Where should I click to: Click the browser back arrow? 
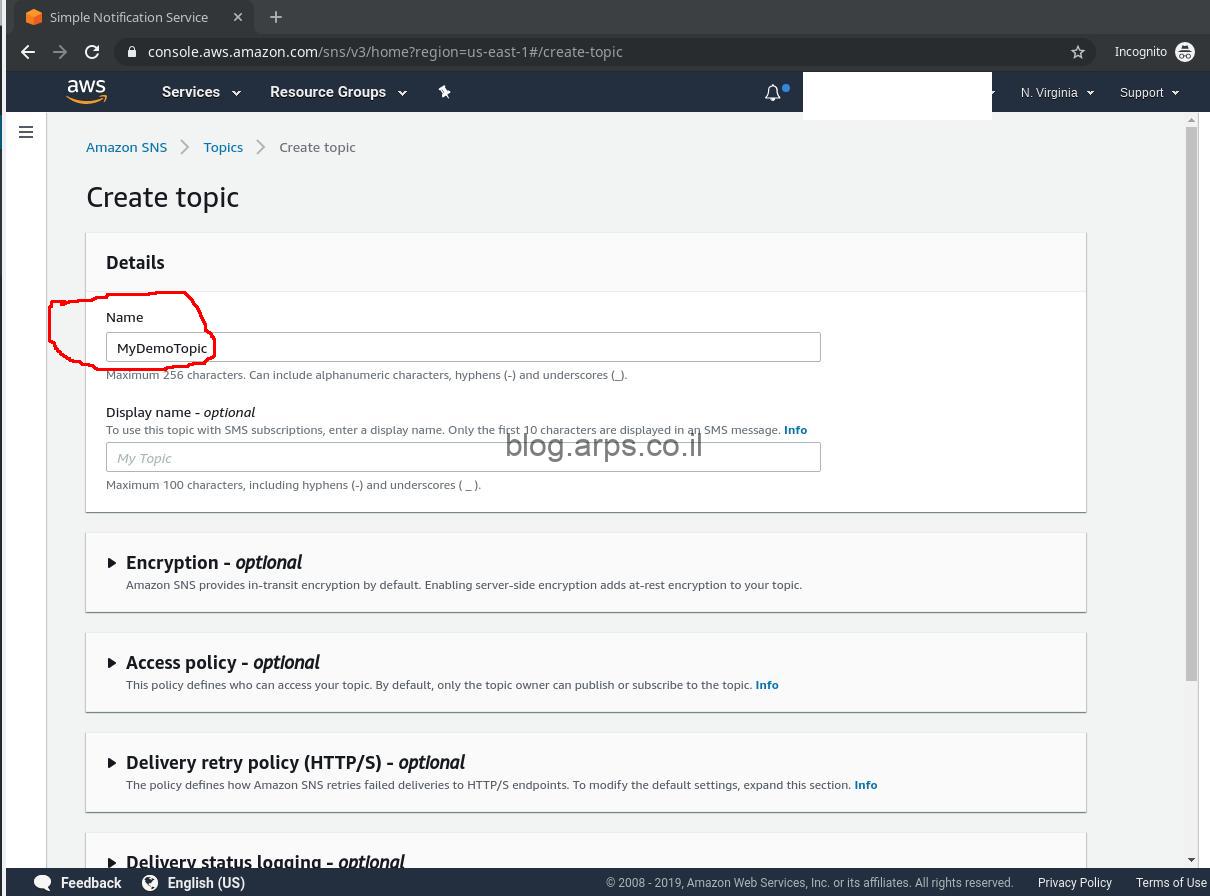28,52
